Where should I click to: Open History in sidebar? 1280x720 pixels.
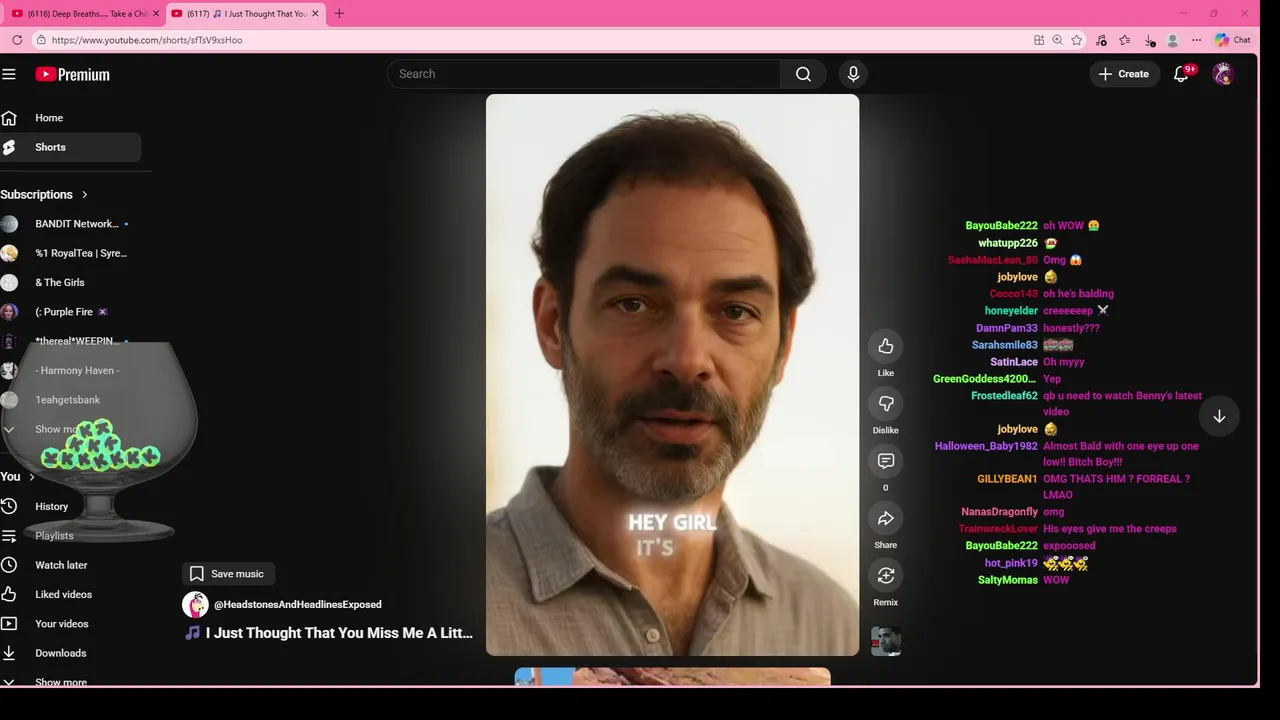click(70, 506)
